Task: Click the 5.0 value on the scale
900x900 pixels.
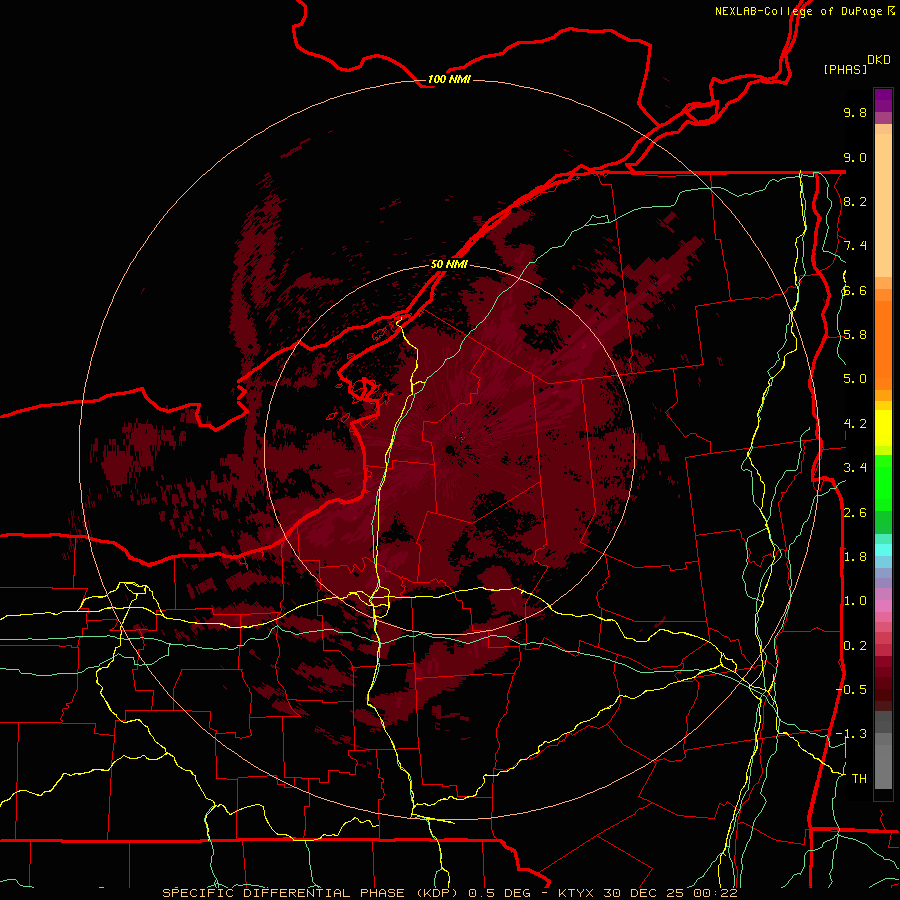Action: [855, 379]
